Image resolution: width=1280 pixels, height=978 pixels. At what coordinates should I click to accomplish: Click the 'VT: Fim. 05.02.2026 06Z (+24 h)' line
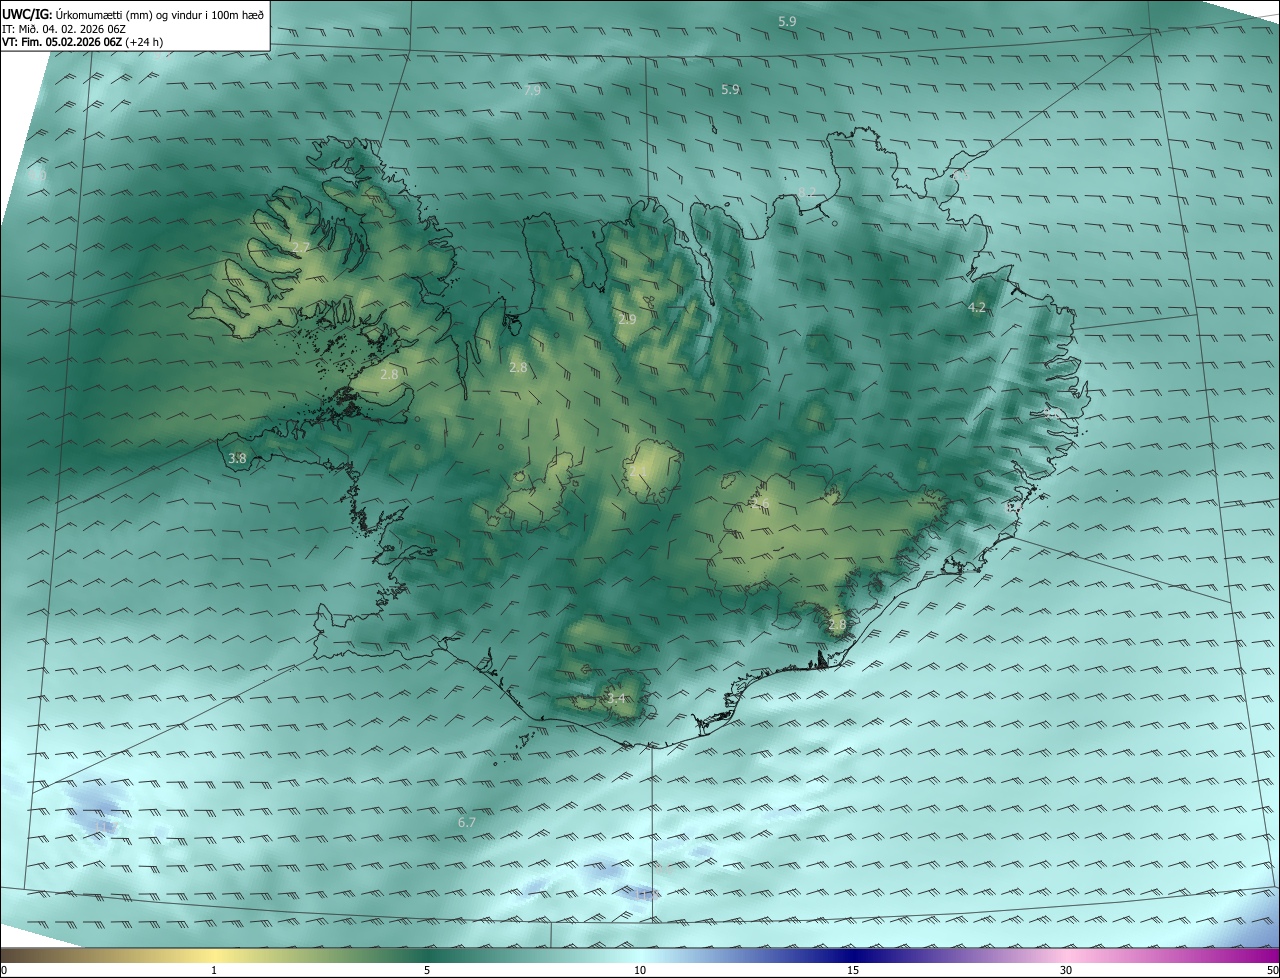pos(84,42)
